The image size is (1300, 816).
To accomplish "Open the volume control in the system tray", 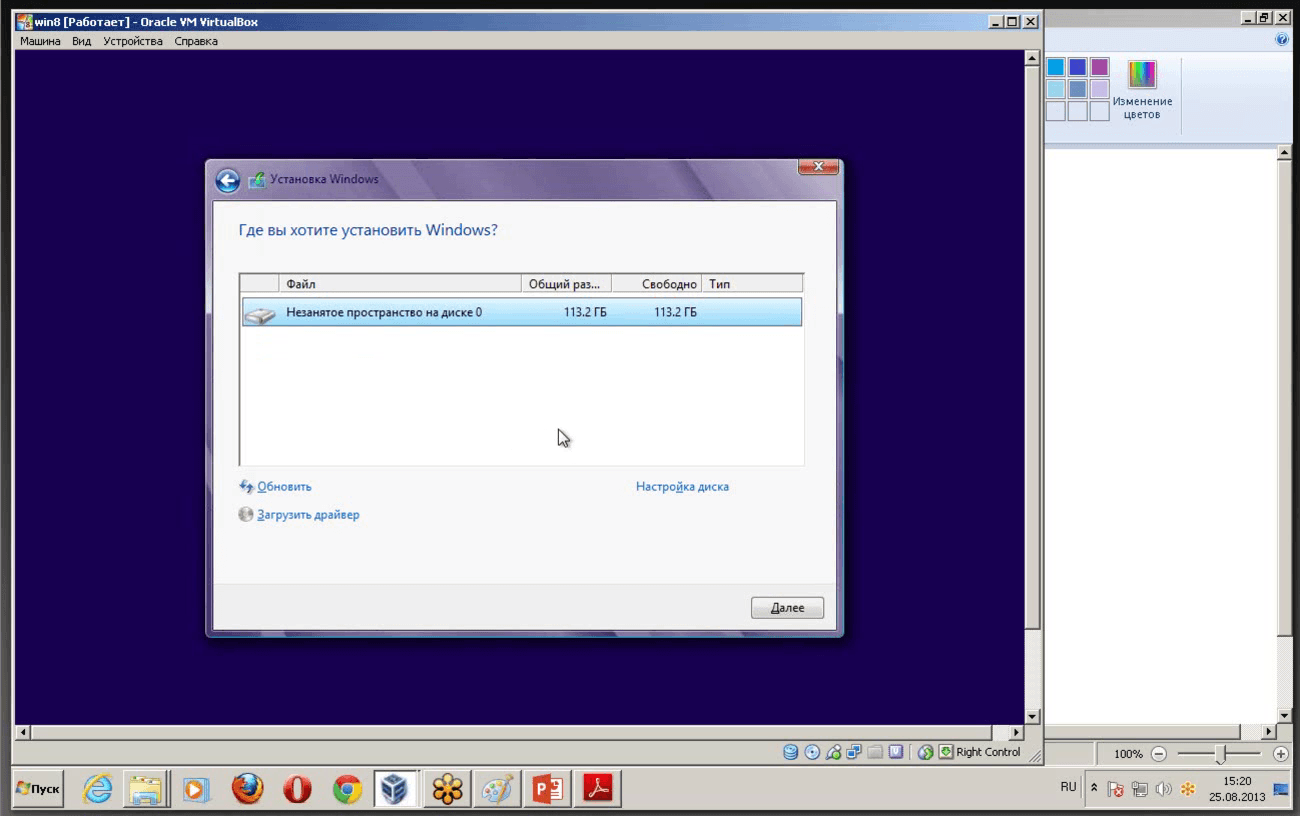I will click(1164, 789).
